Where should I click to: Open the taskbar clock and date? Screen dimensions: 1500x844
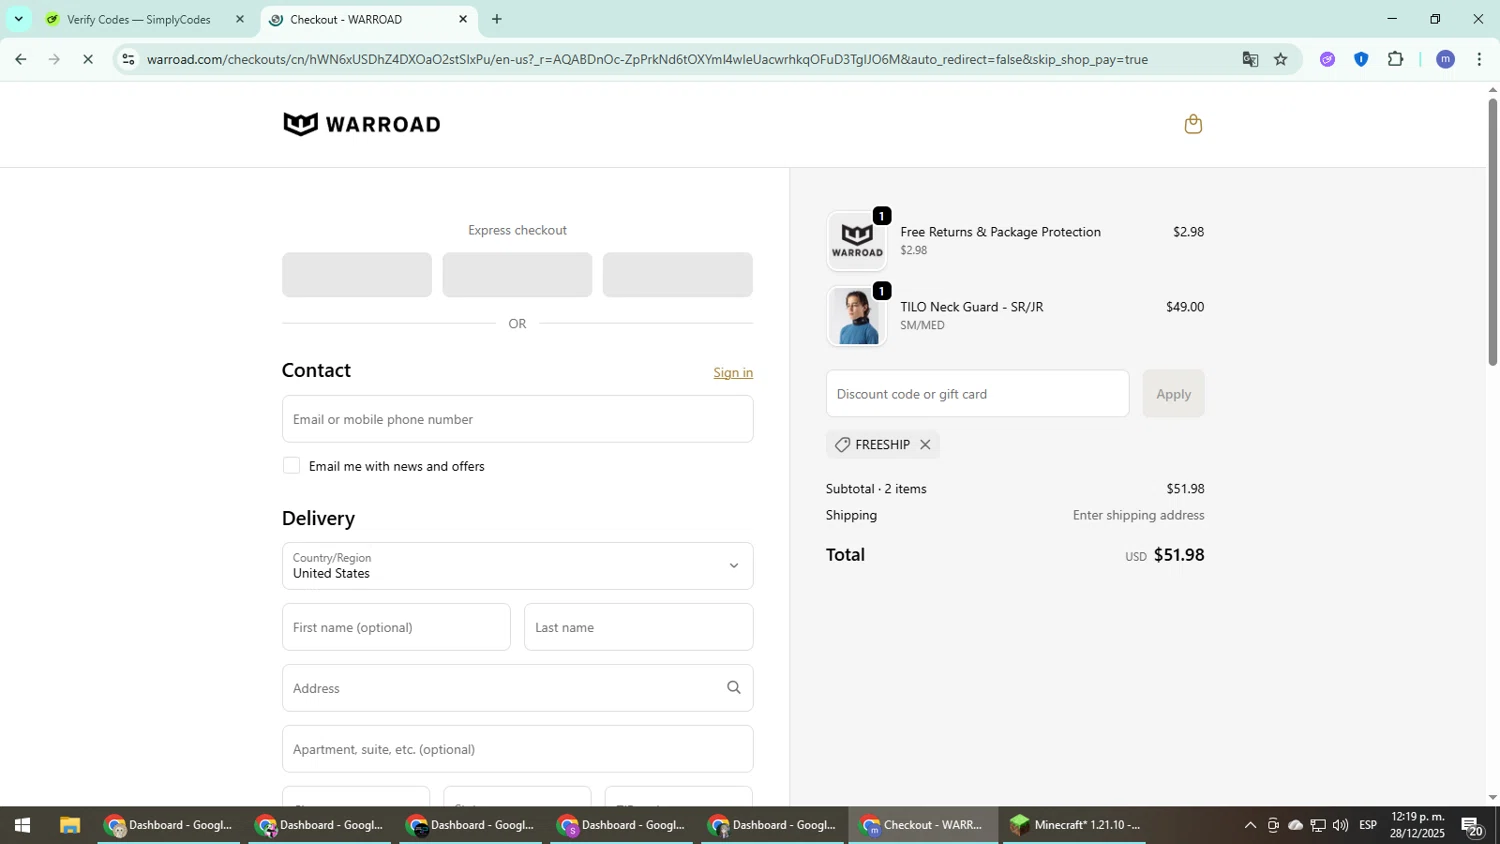coord(1417,825)
